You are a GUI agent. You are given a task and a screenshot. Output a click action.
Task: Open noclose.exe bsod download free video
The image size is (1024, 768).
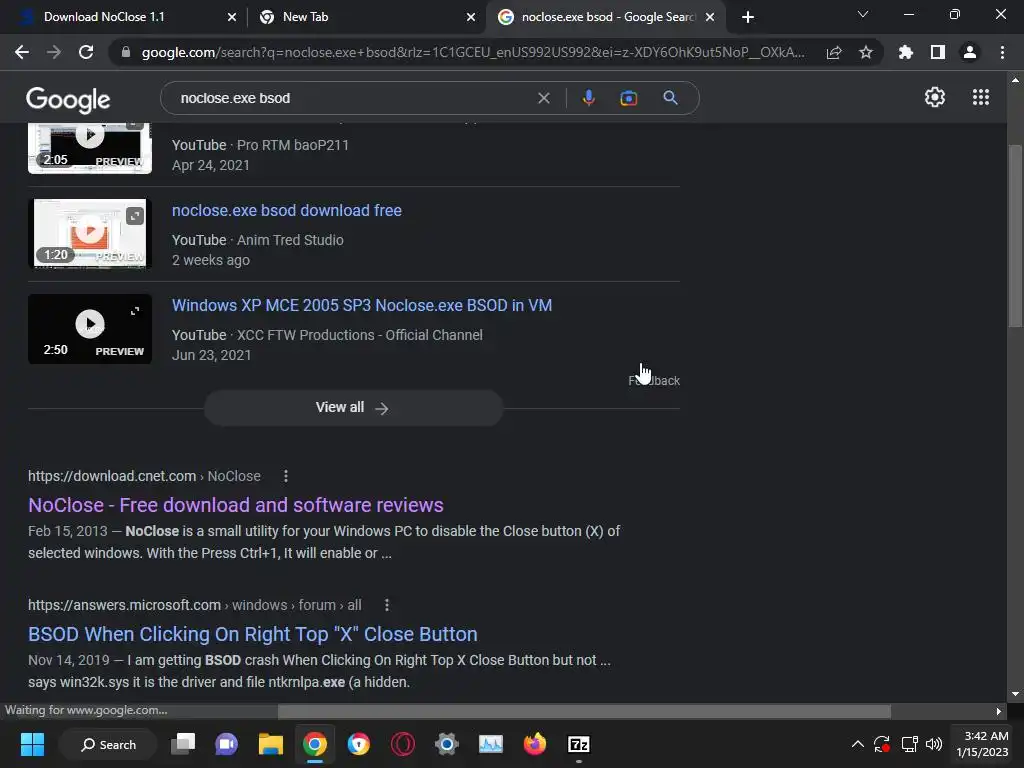[x=287, y=210]
